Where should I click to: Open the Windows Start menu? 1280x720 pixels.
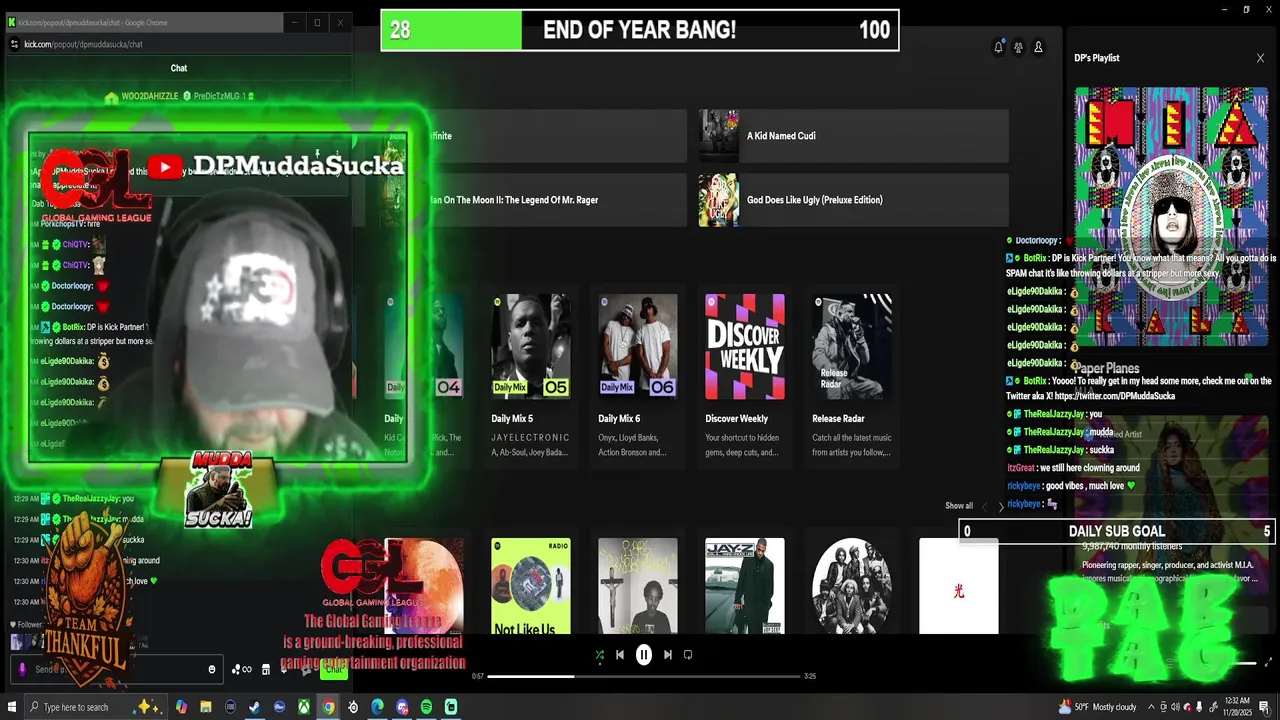pos(12,707)
